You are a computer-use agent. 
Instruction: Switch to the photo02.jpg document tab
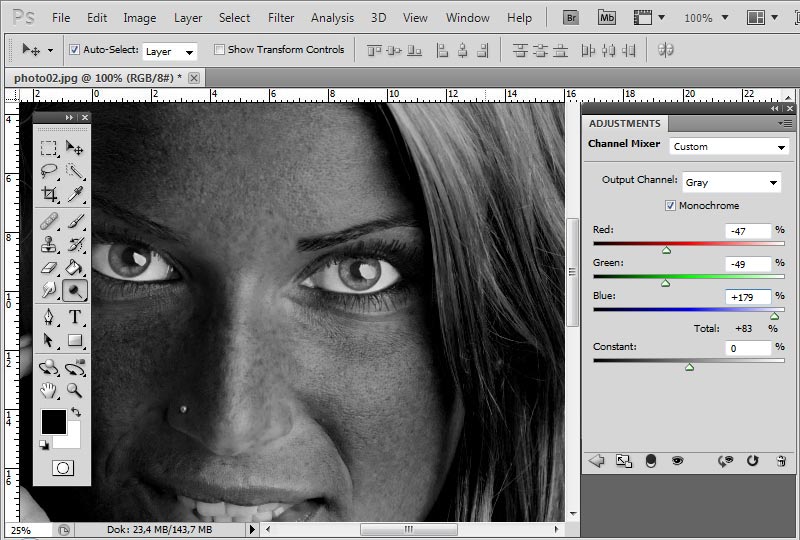coord(97,77)
